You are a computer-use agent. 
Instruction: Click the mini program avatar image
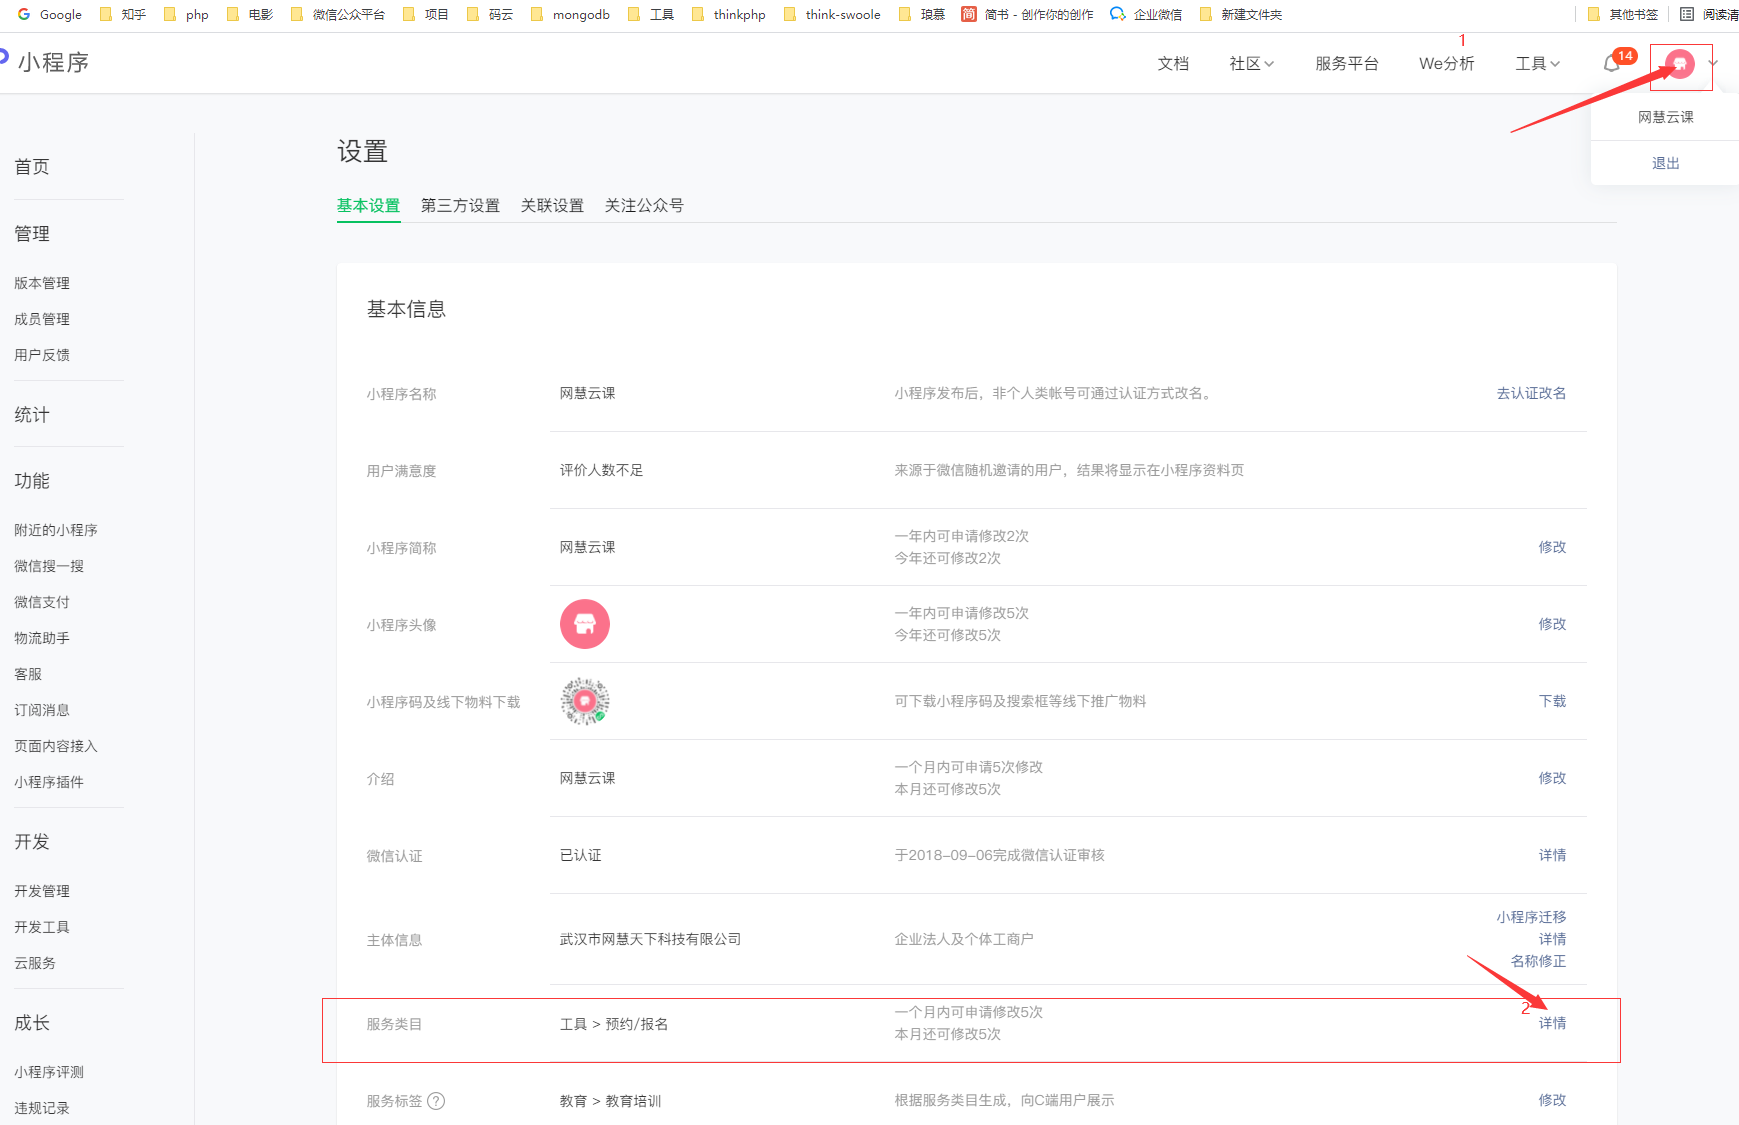point(585,624)
